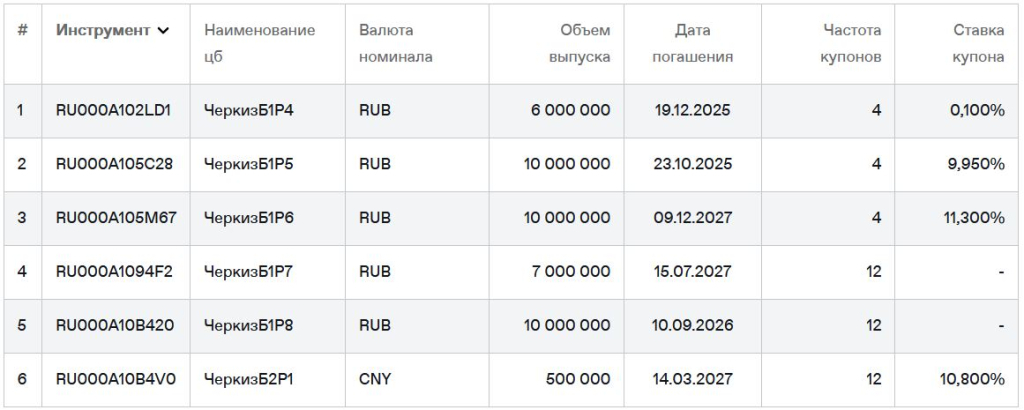
Task: Click the Валюта номинала column header
Action: (x=396, y=43)
